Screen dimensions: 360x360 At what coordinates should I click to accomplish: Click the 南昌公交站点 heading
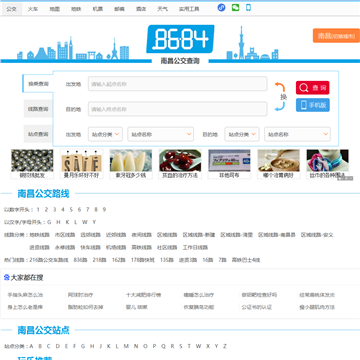(x=43, y=330)
